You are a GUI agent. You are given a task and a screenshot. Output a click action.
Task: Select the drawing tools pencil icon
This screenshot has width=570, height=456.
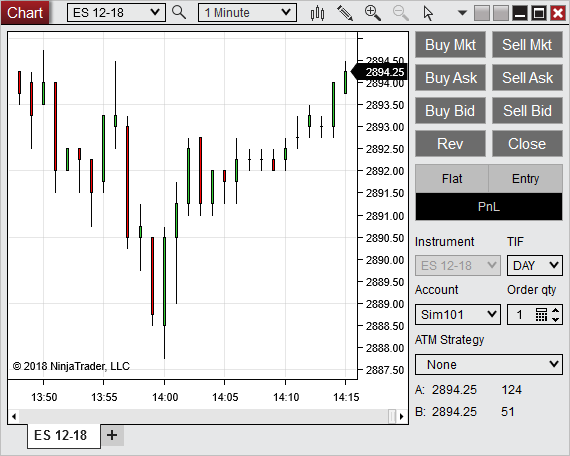[x=345, y=13]
